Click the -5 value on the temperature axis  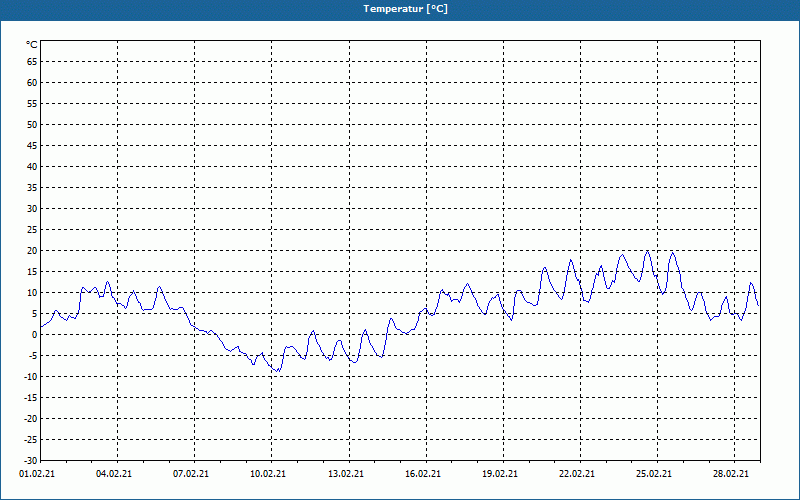33,356
